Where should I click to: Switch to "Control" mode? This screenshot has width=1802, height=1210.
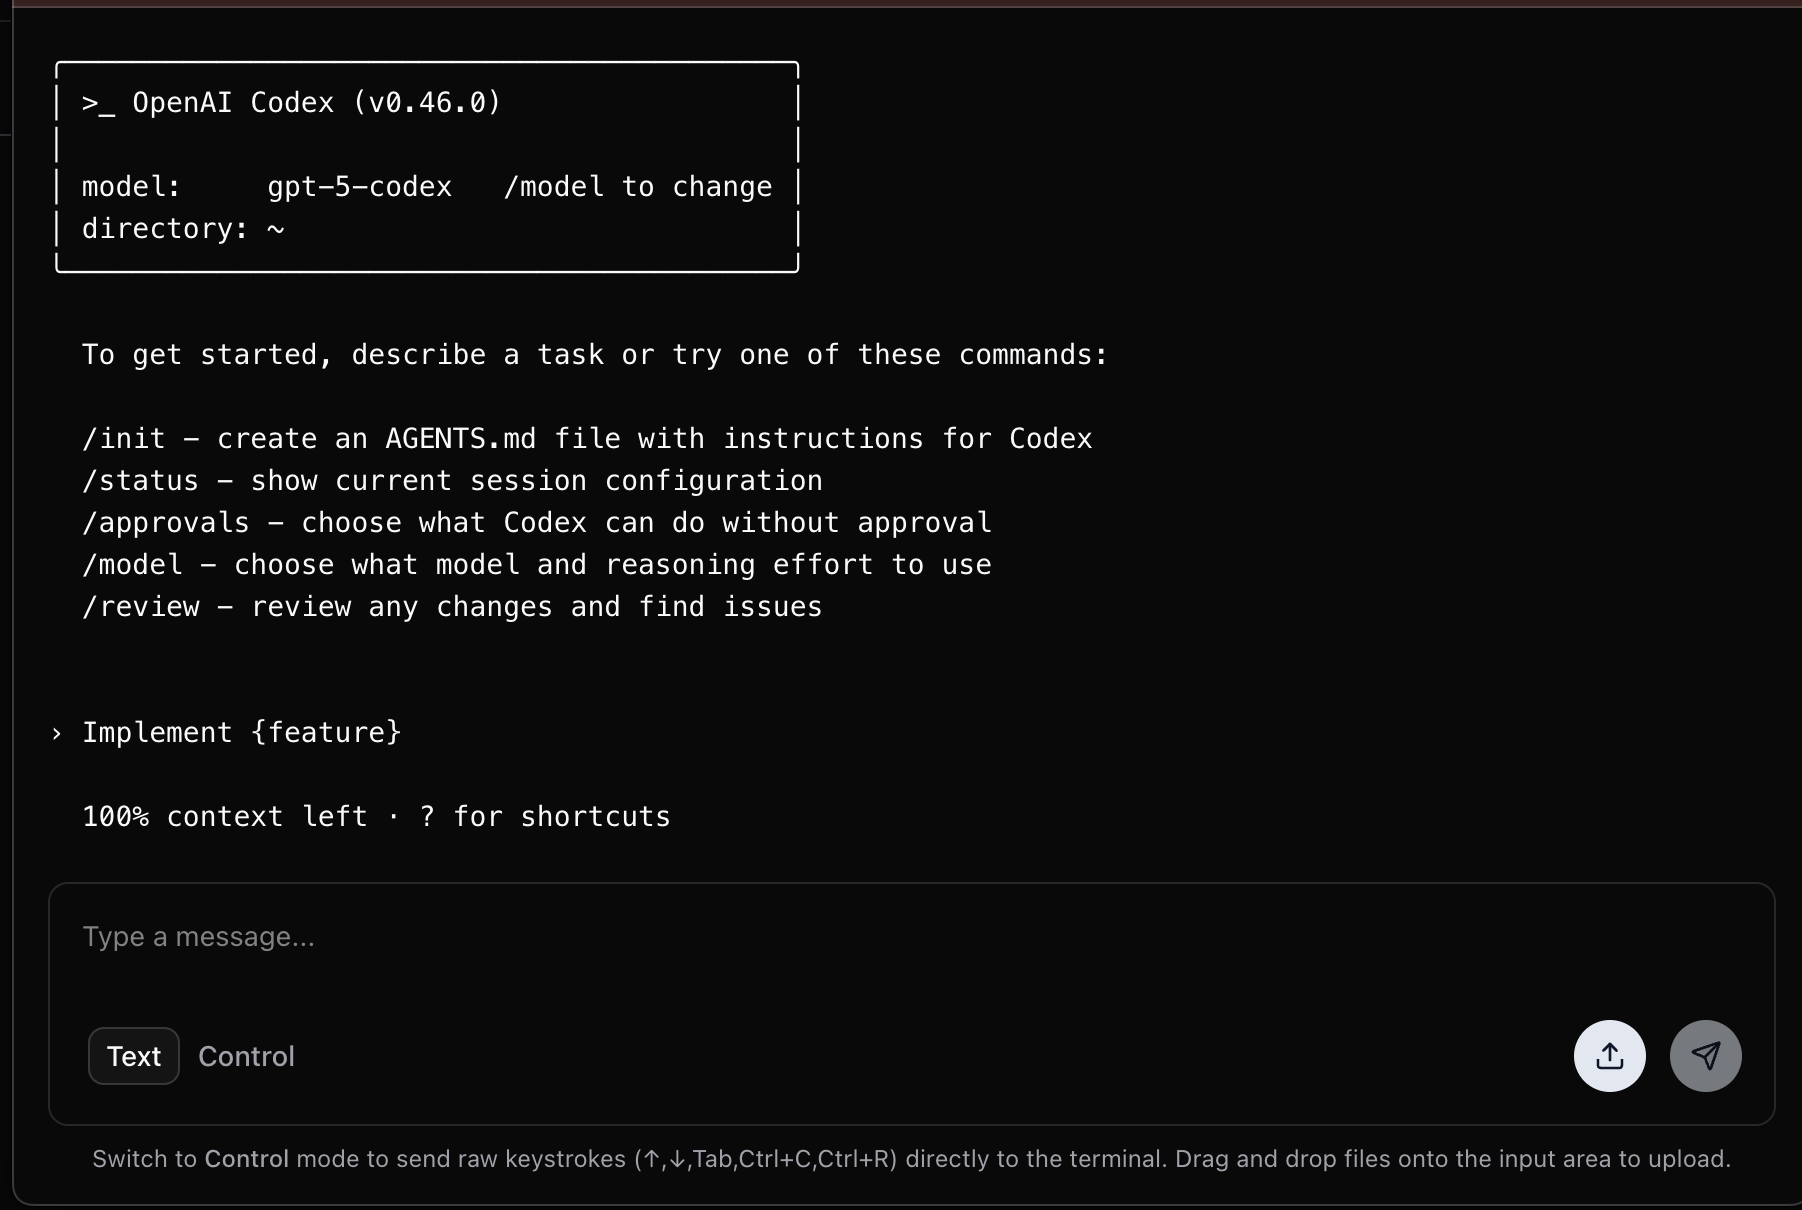pos(246,1056)
